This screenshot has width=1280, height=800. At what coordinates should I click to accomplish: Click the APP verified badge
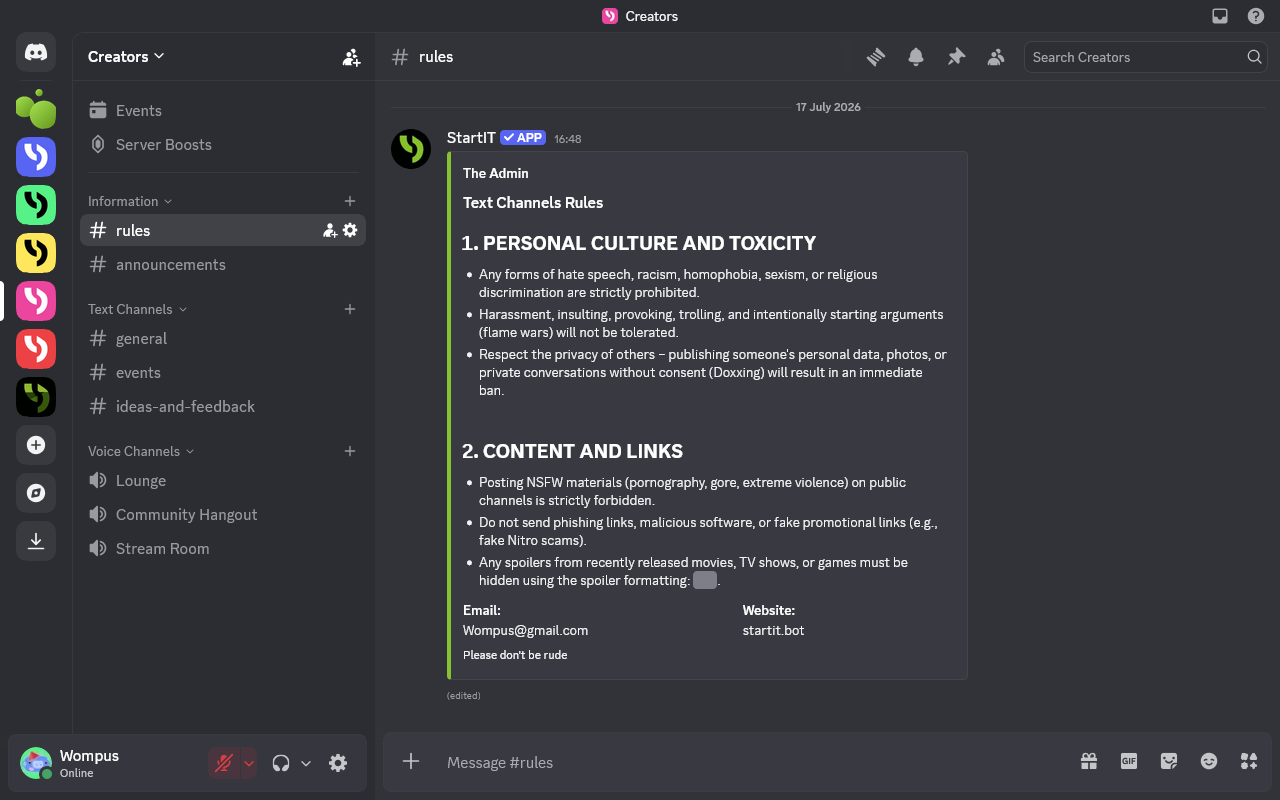click(x=523, y=138)
